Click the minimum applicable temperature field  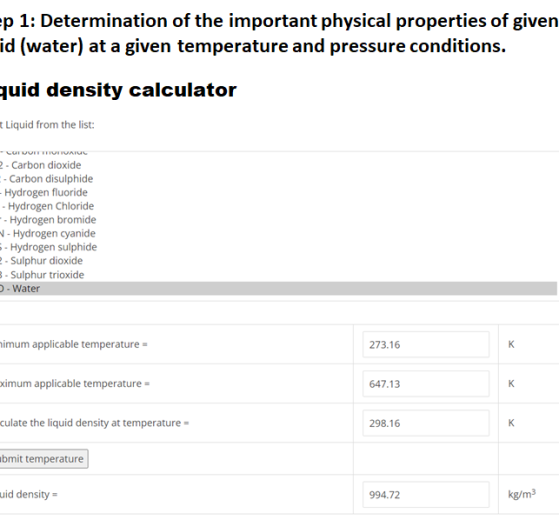coord(426,344)
